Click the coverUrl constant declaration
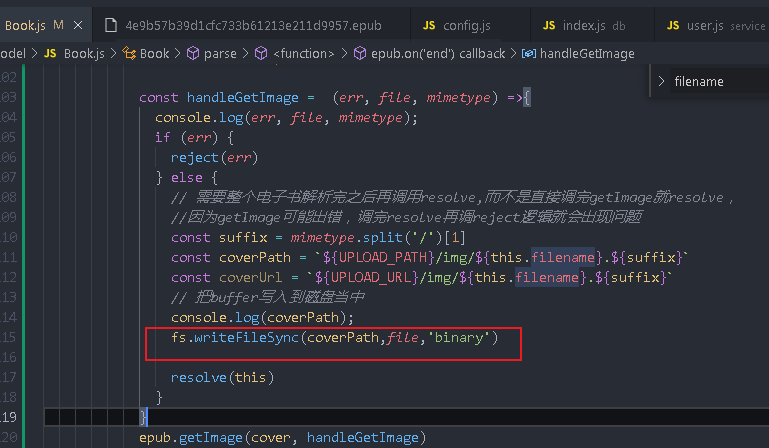The width and height of the screenshot is (769, 448). tap(251, 278)
